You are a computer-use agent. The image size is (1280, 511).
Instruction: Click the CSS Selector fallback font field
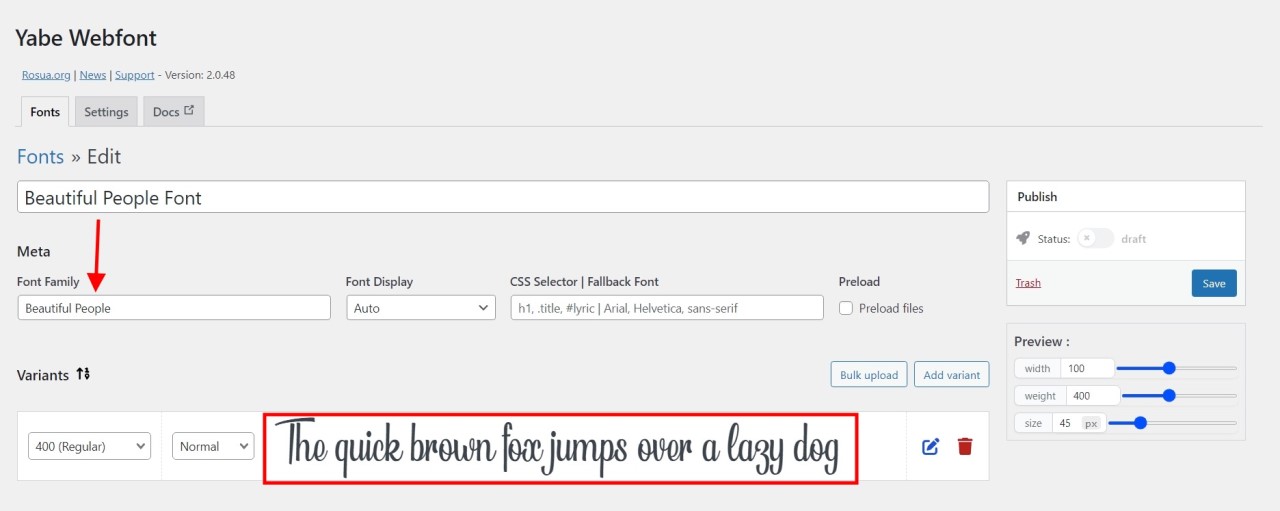(x=667, y=308)
